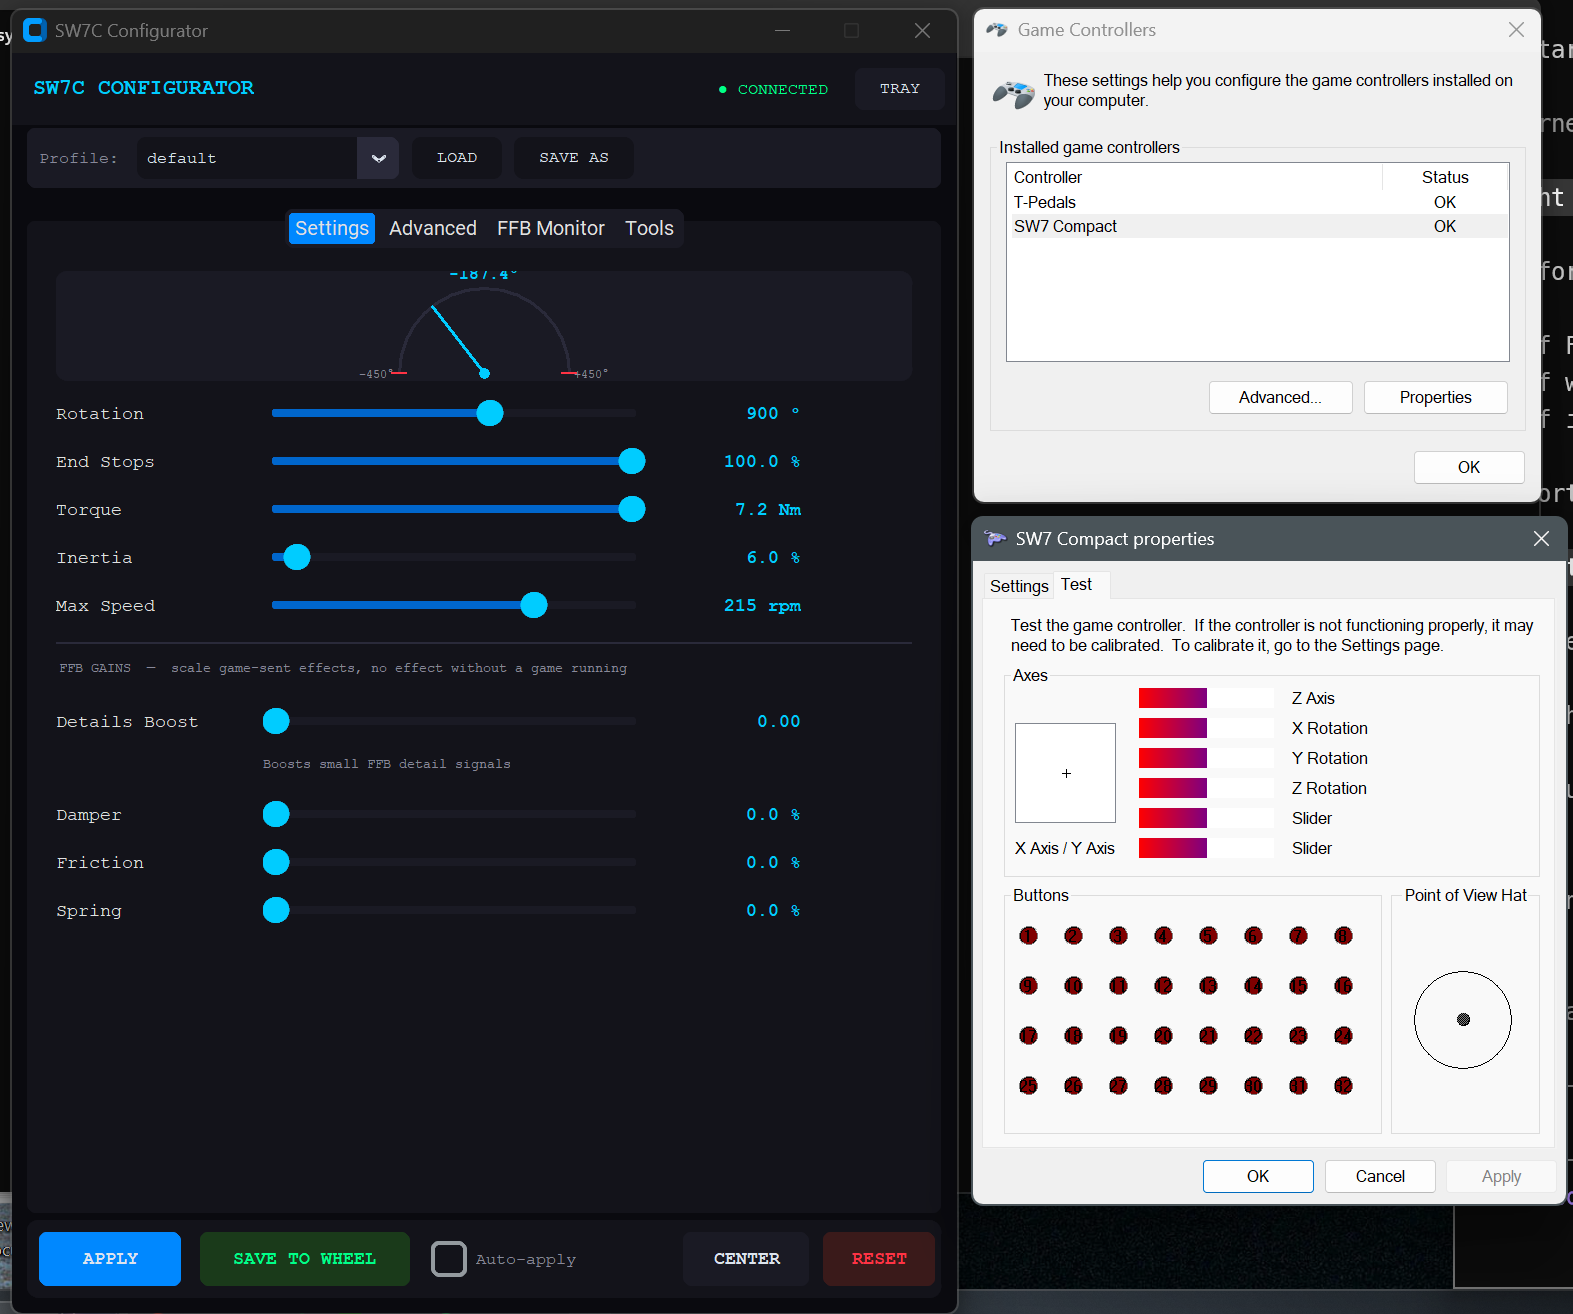Open the default profile combo box
1573x1314 pixels.
coord(247,158)
